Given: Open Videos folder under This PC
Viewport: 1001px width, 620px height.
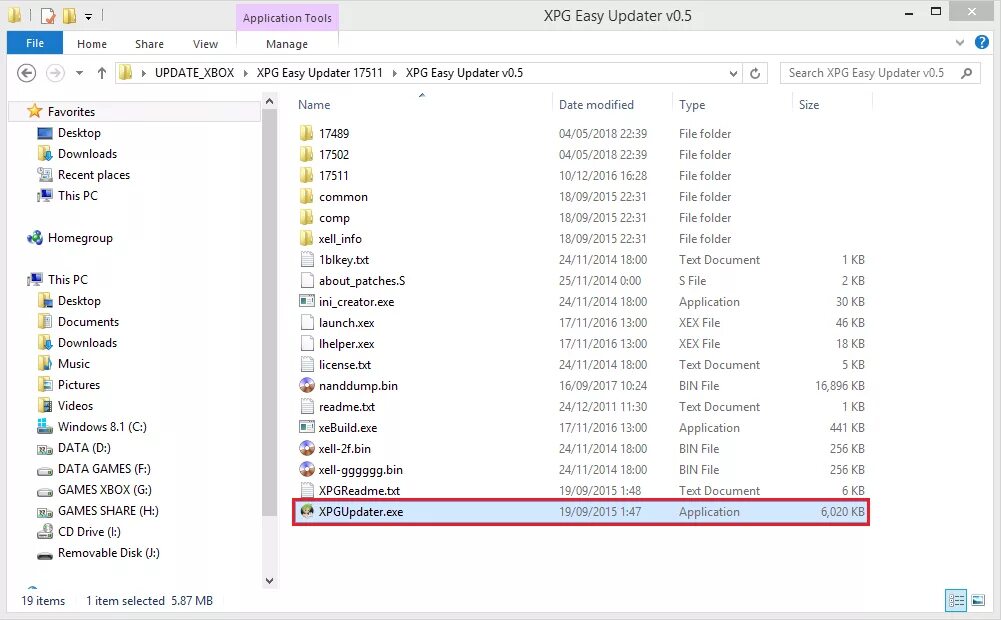Looking at the screenshot, I should (x=65, y=406).
